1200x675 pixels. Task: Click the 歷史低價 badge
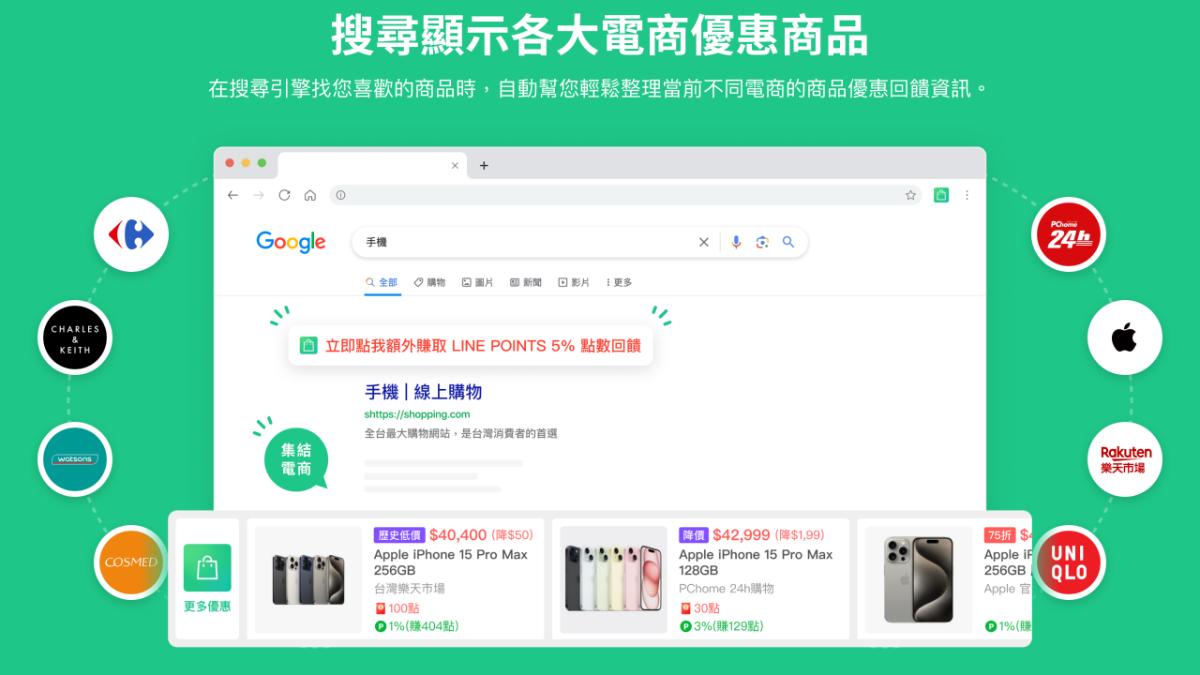[x=399, y=535]
